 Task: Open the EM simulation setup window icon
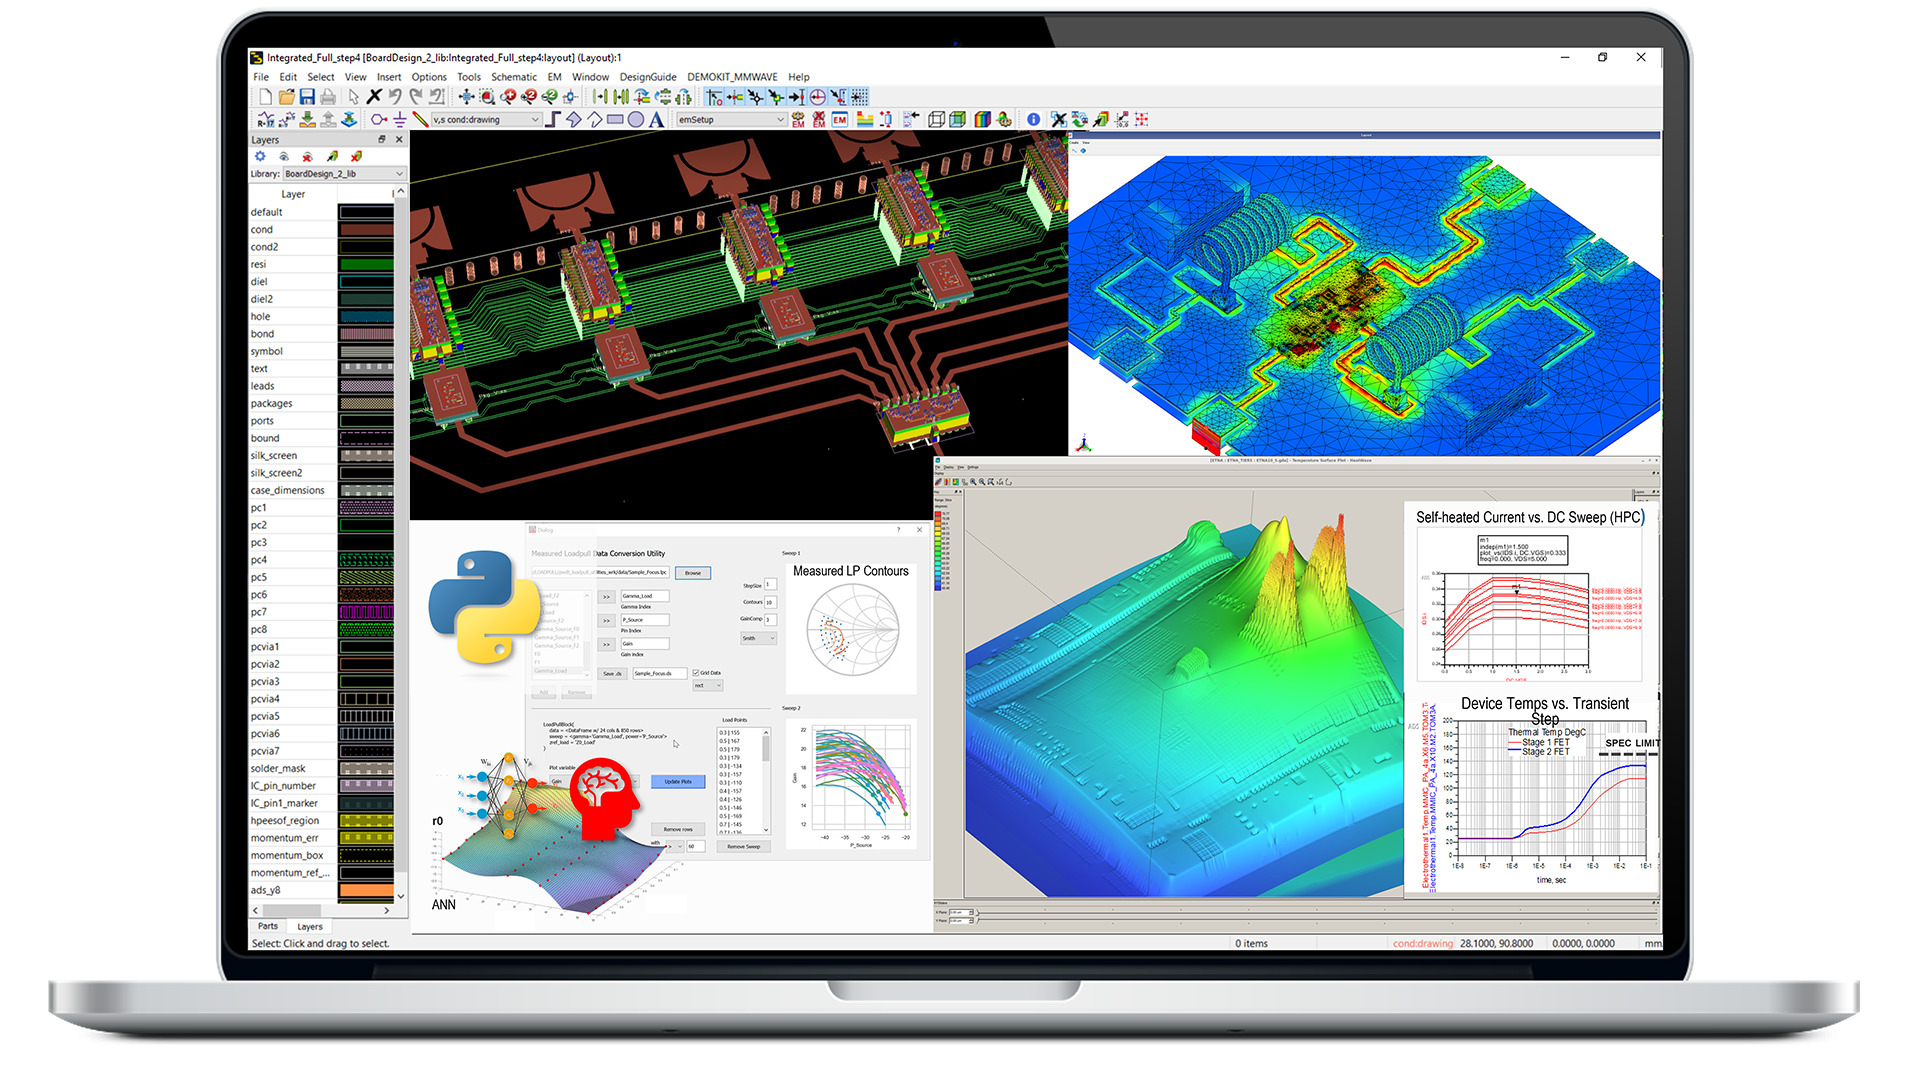[839, 120]
